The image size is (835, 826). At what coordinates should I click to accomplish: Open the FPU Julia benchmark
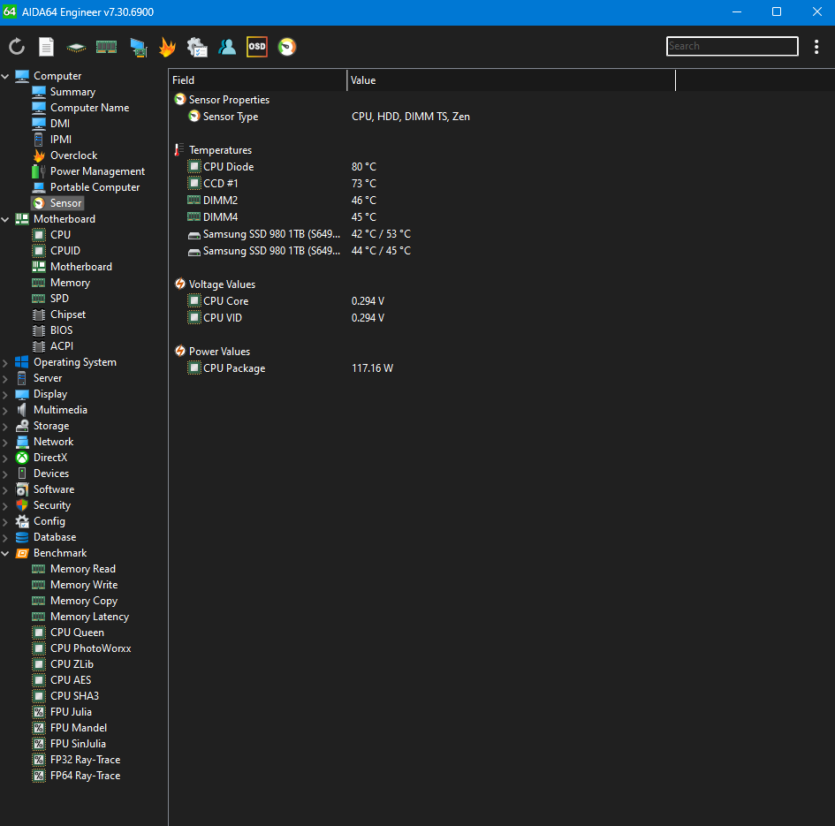[71, 712]
